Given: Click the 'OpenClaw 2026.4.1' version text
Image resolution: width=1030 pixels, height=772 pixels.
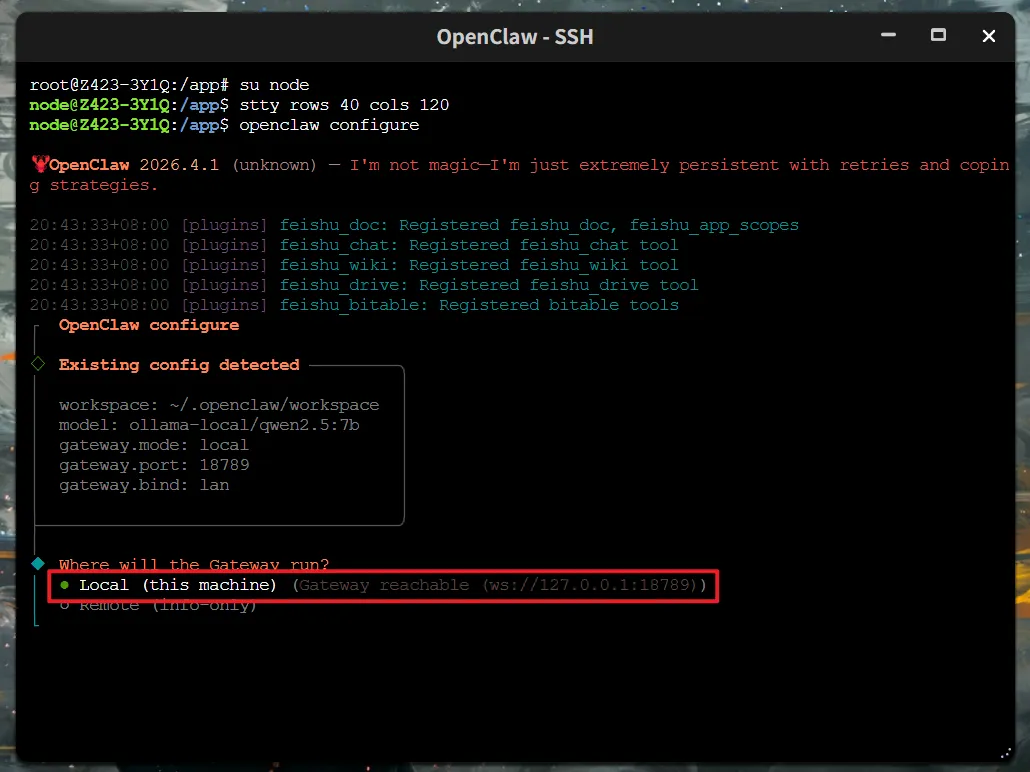Looking at the screenshot, I should (x=133, y=165).
